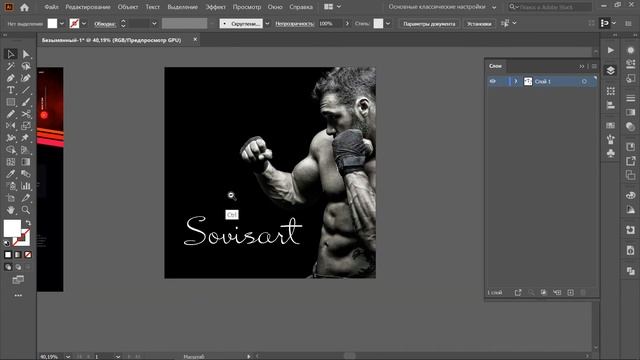Create new layer in Layers panel
The width and height of the screenshot is (640, 360).
pos(571,293)
